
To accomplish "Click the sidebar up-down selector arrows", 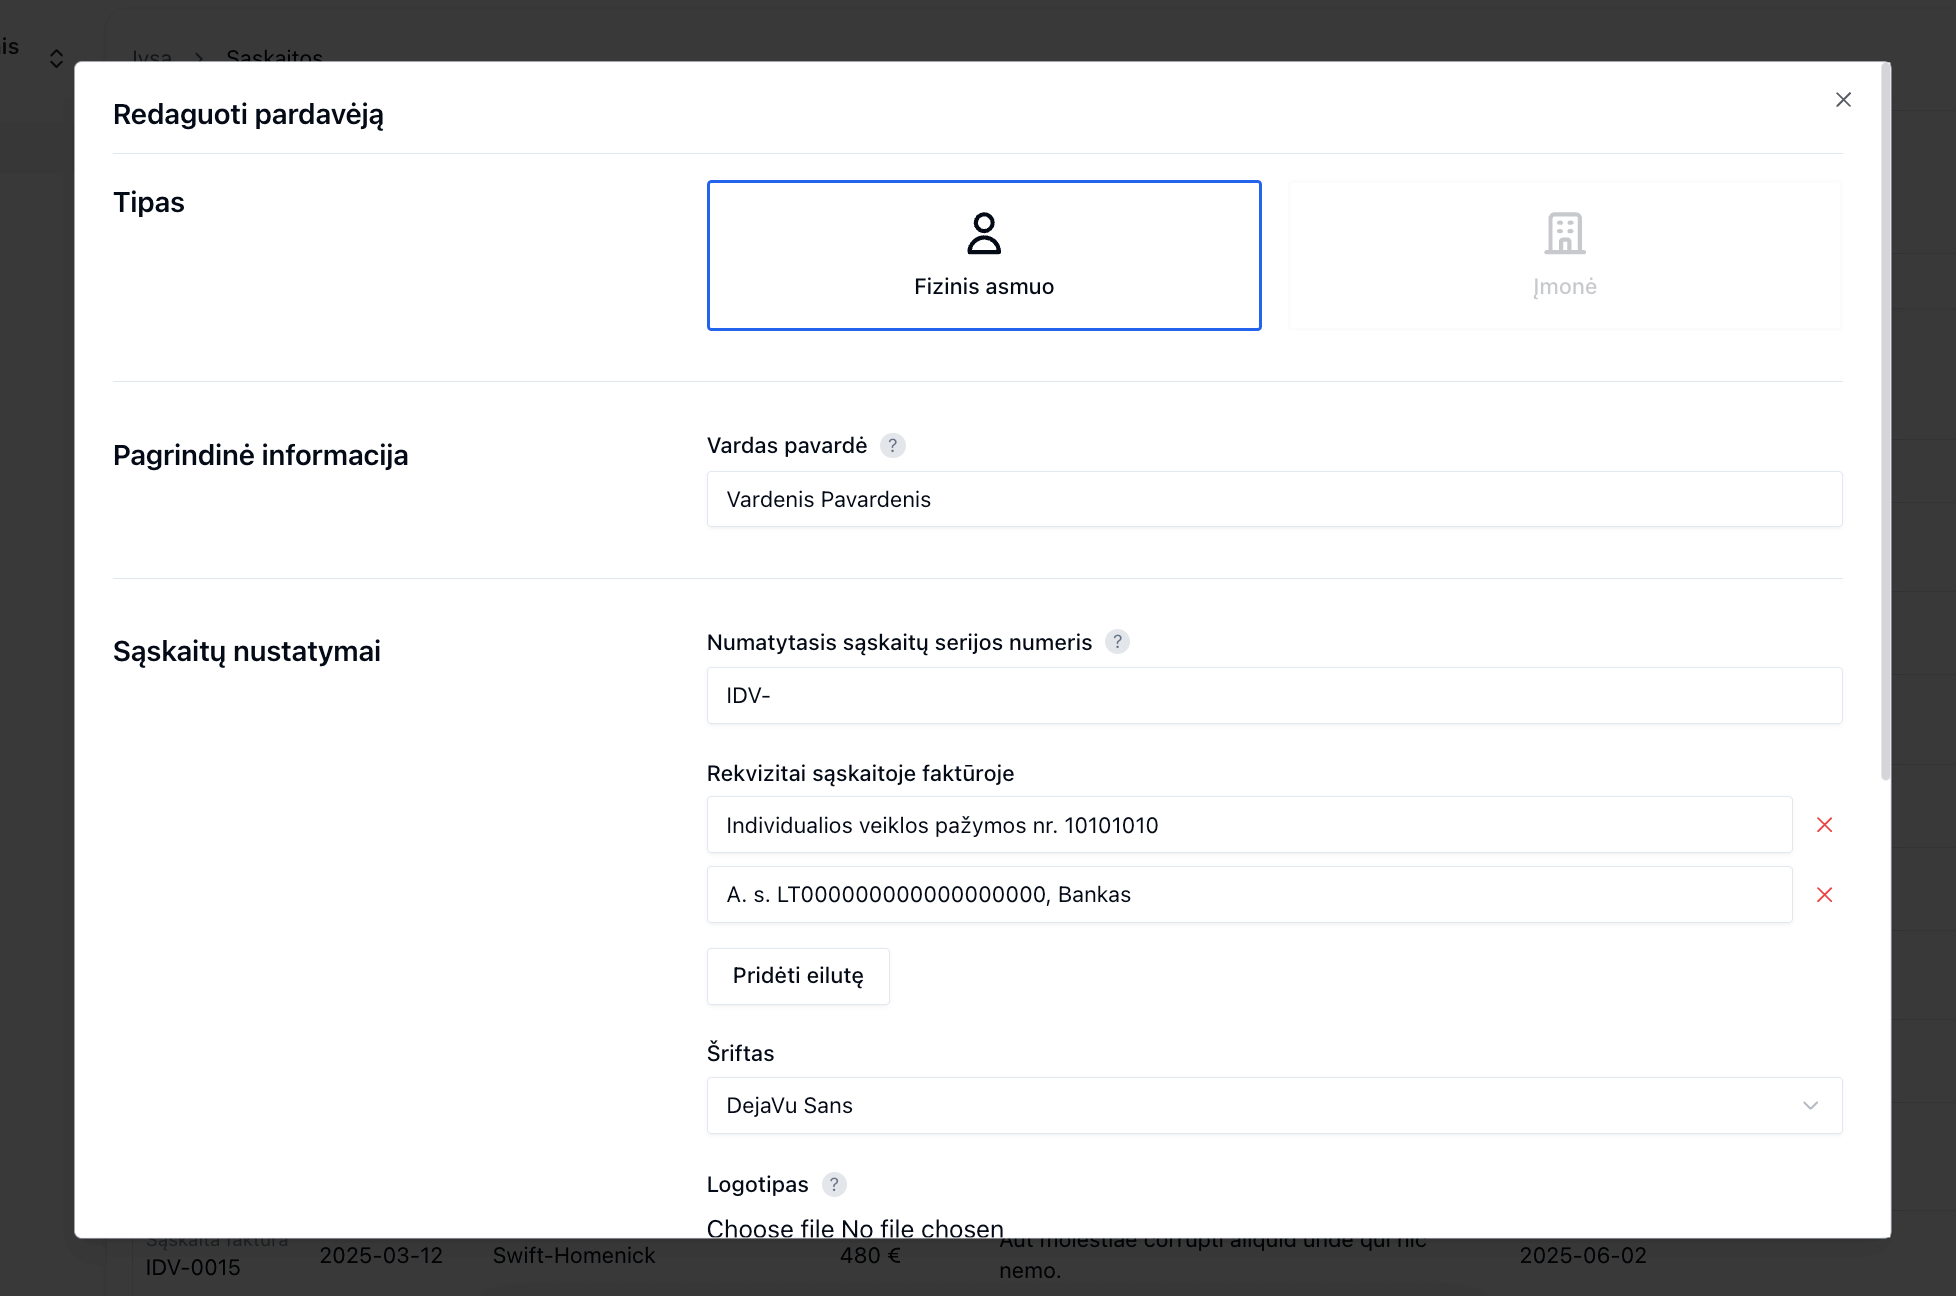I will coord(56,59).
